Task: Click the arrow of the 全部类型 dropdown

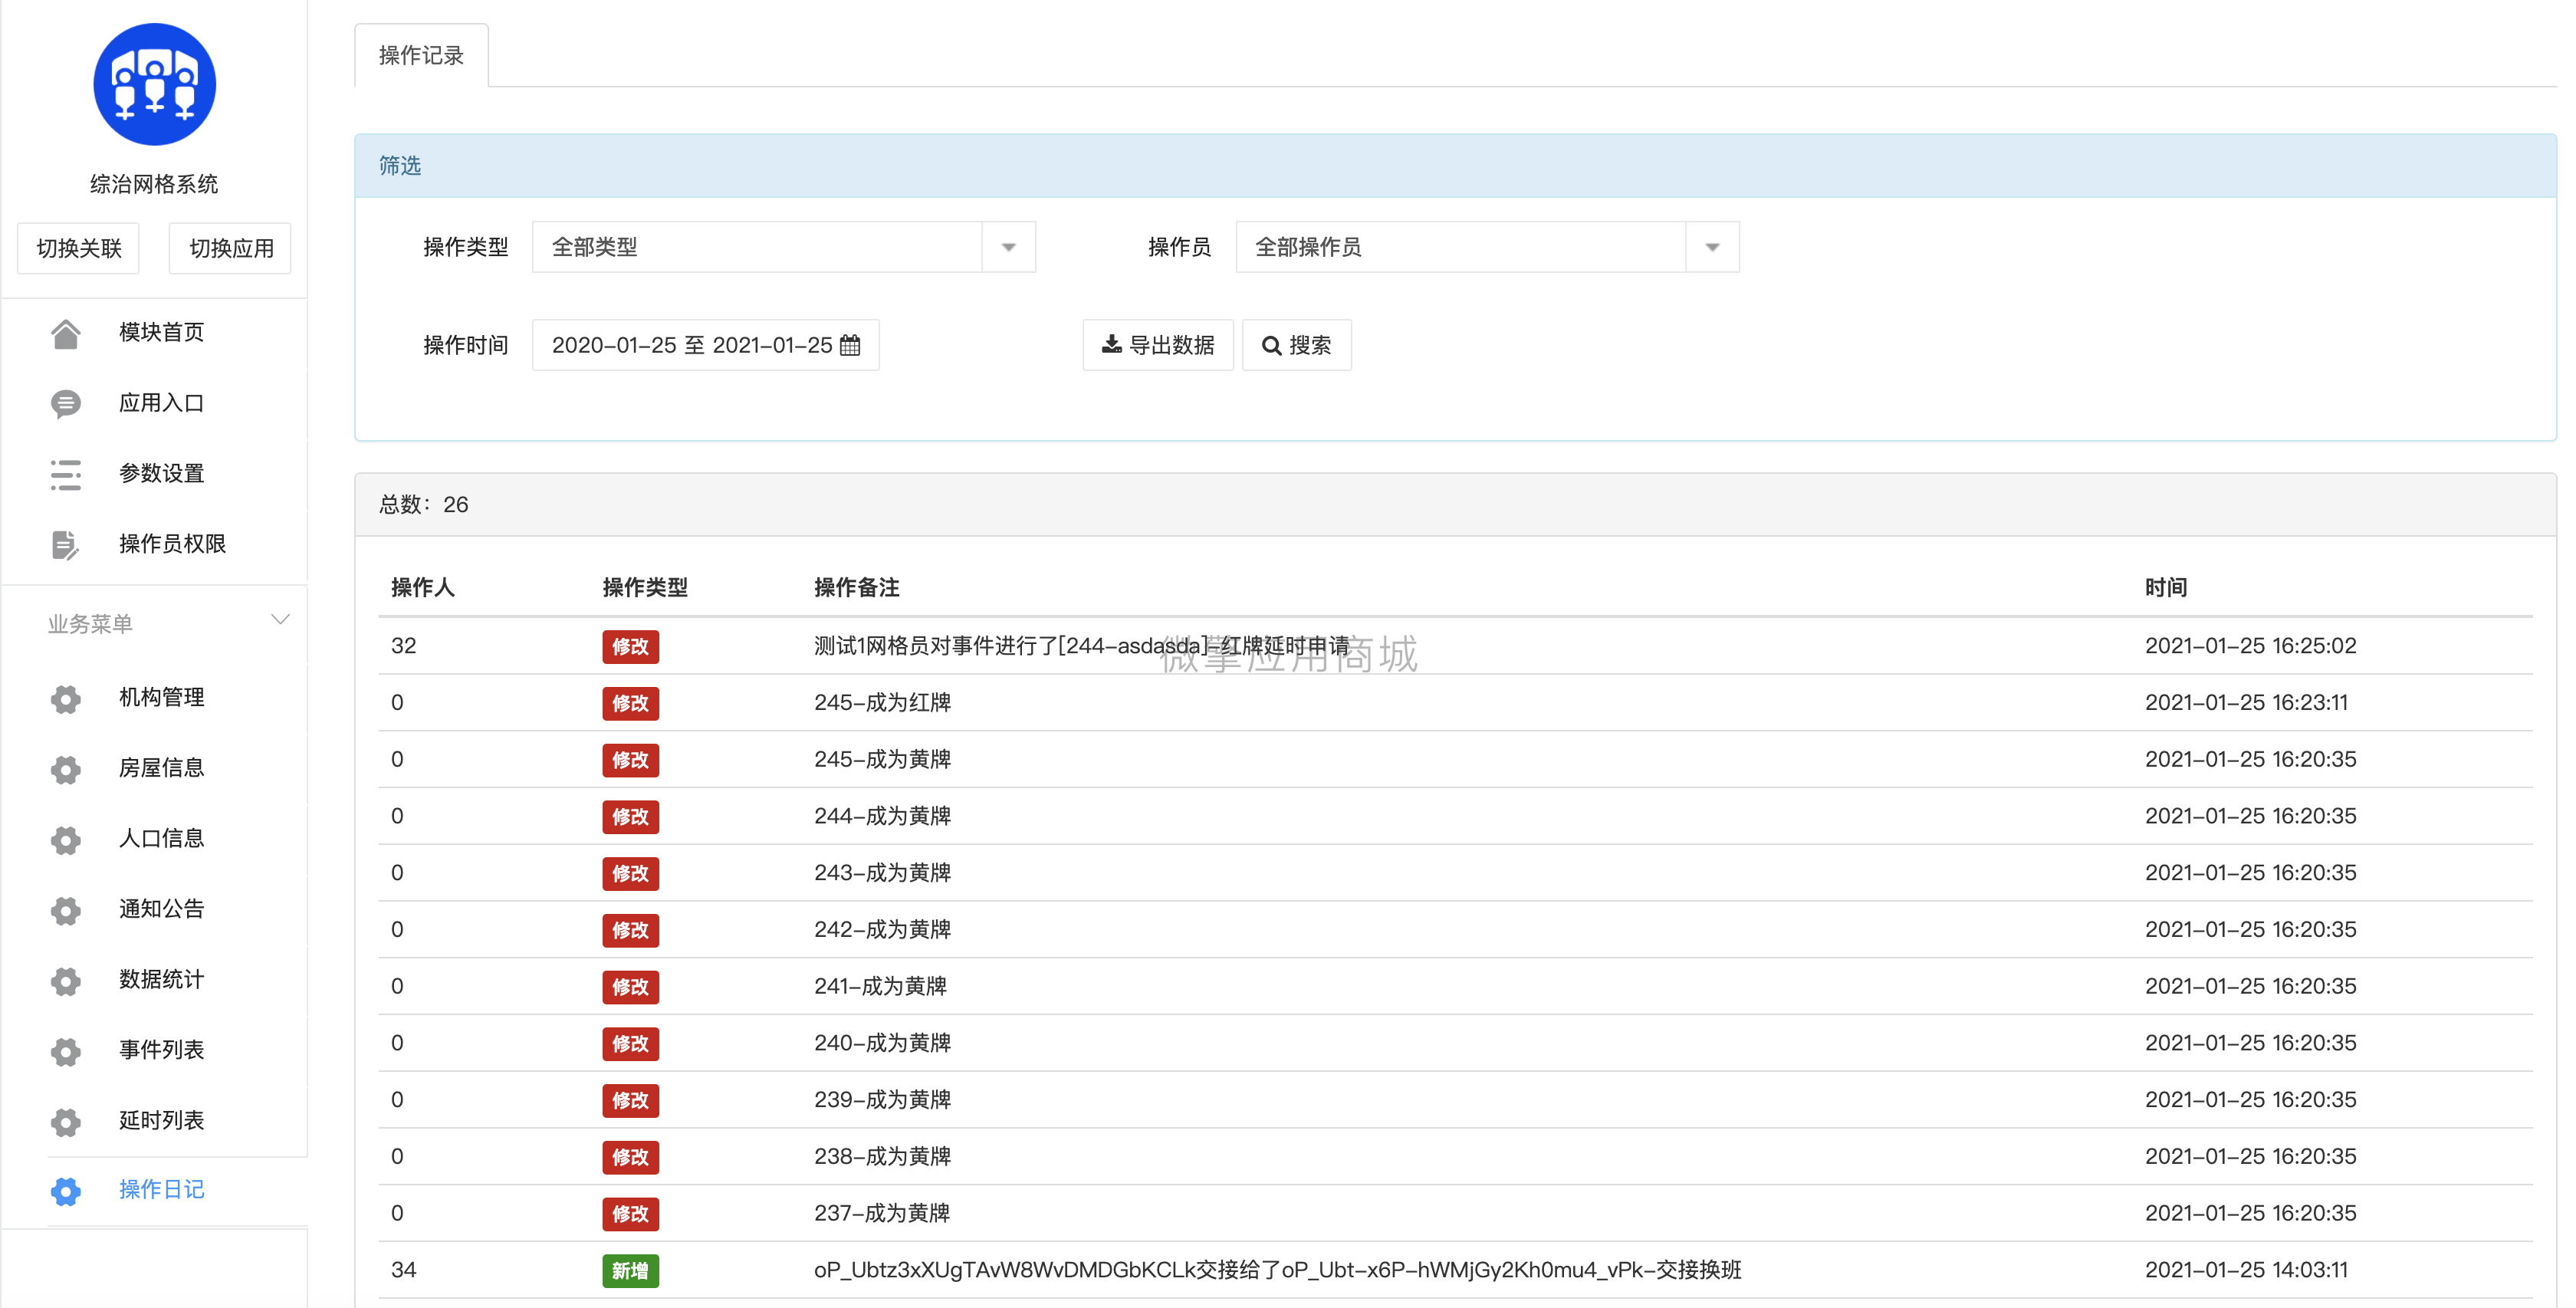Action: (1008, 247)
